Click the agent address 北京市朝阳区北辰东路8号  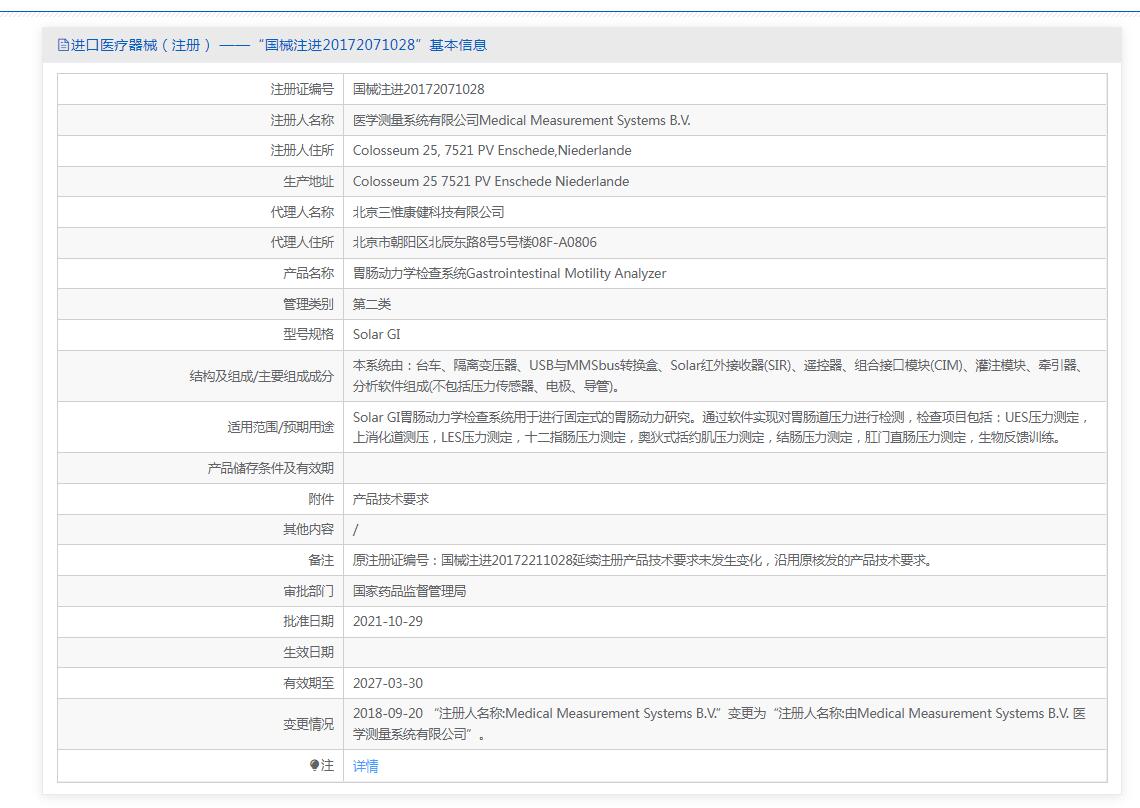(x=474, y=242)
